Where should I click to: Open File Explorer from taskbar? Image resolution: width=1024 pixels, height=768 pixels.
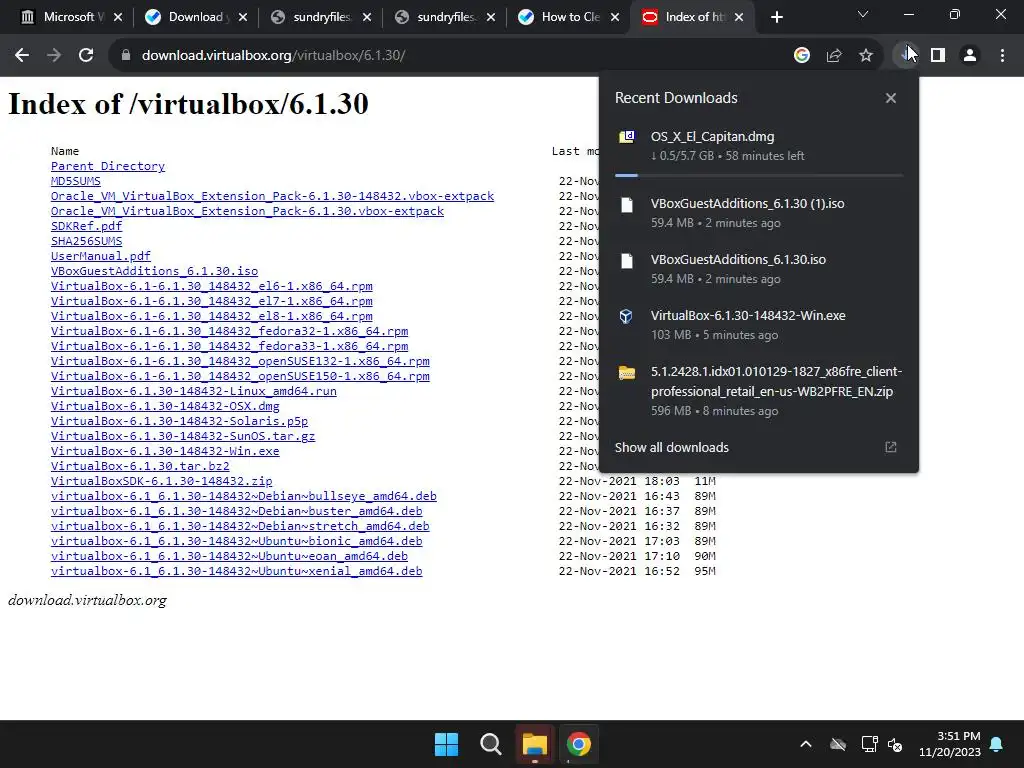pyautogui.click(x=535, y=744)
